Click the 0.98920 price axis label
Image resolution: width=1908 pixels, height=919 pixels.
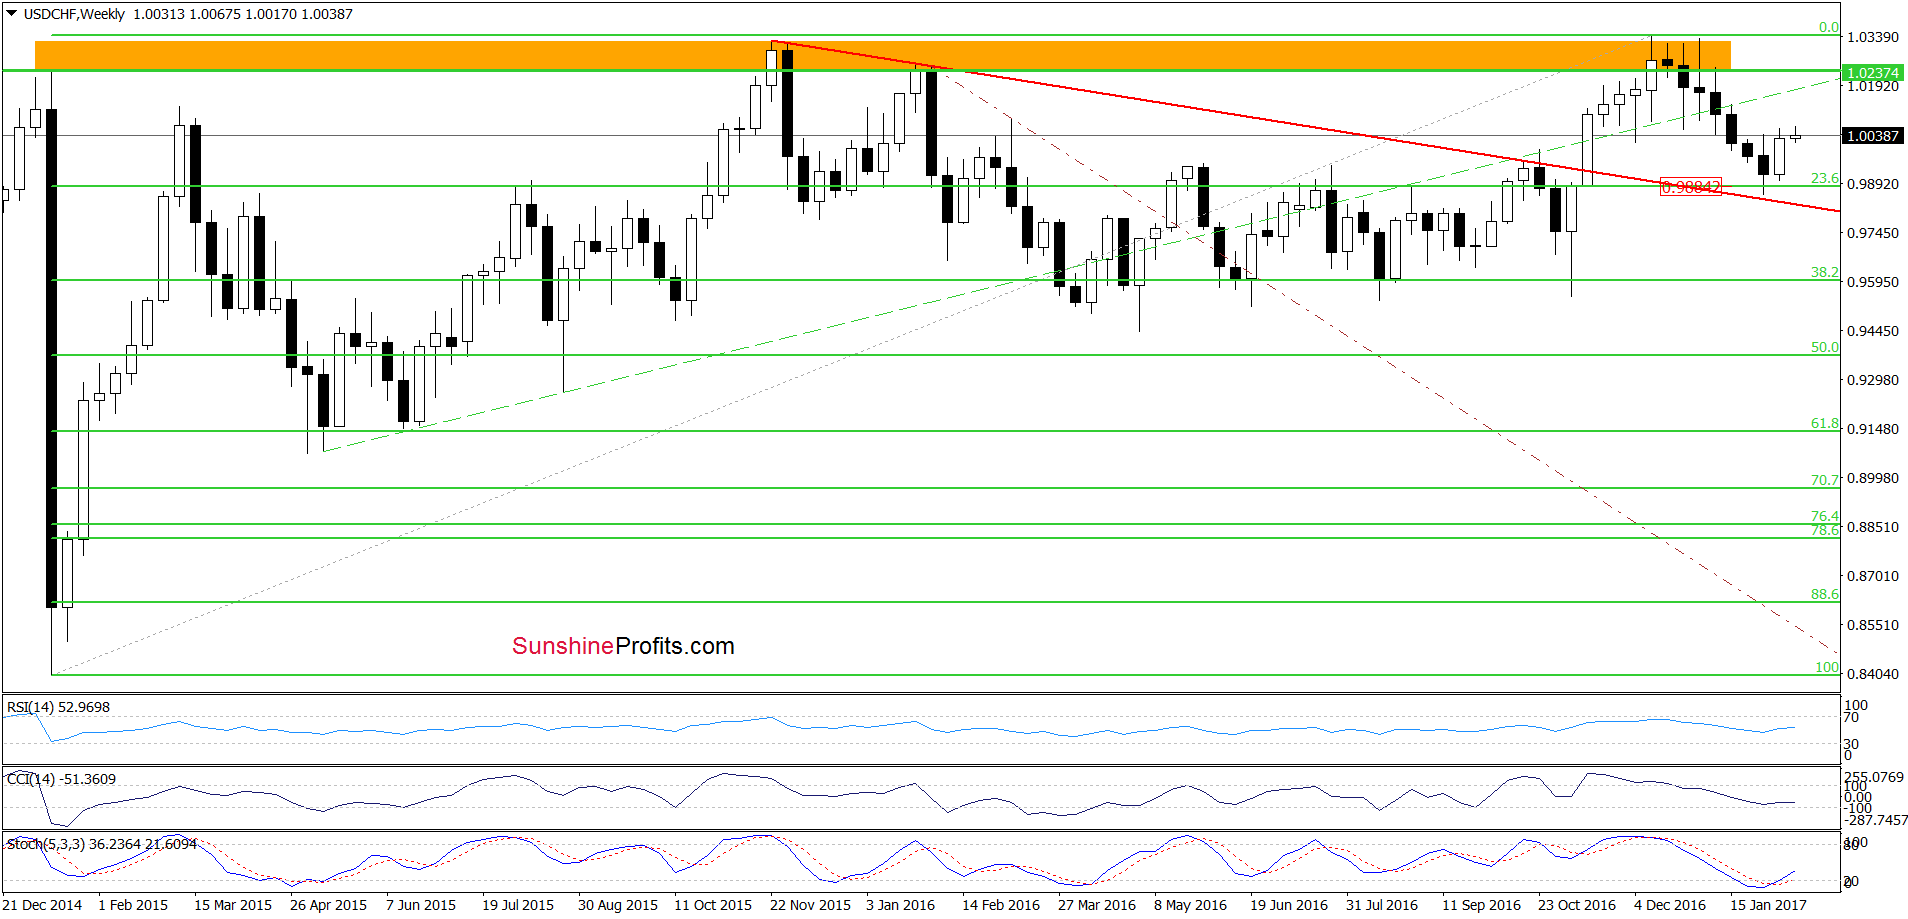pyautogui.click(x=1872, y=184)
